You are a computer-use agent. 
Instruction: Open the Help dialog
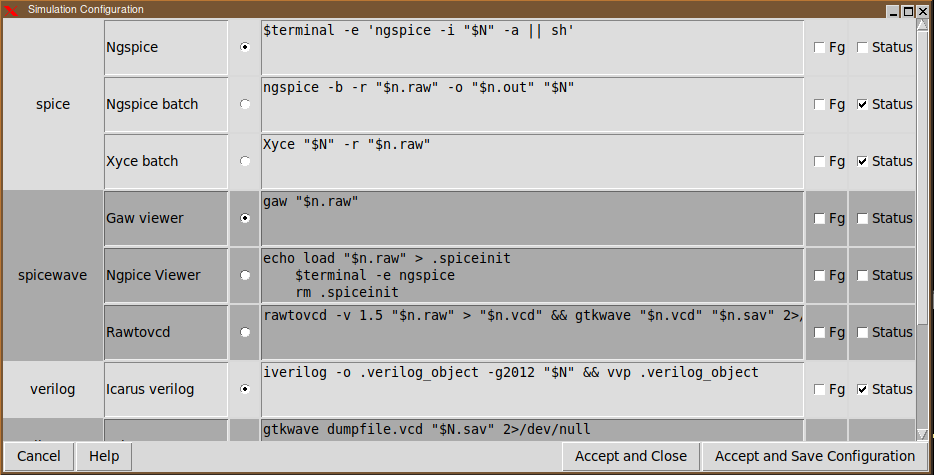coord(104,456)
